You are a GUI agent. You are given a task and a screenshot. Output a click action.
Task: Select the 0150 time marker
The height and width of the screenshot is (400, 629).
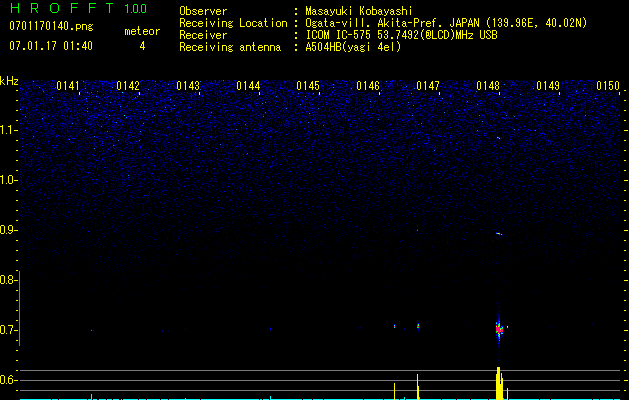[x=608, y=86]
